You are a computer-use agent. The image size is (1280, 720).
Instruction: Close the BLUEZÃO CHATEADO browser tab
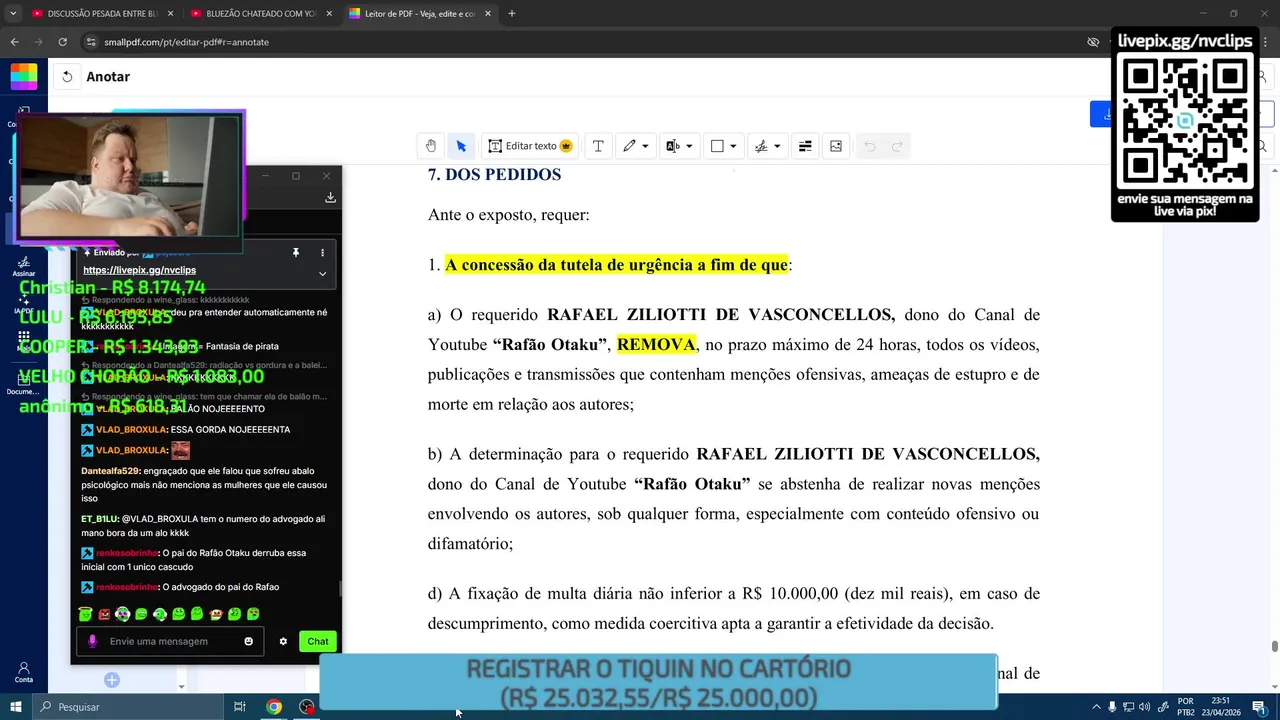point(329,14)
